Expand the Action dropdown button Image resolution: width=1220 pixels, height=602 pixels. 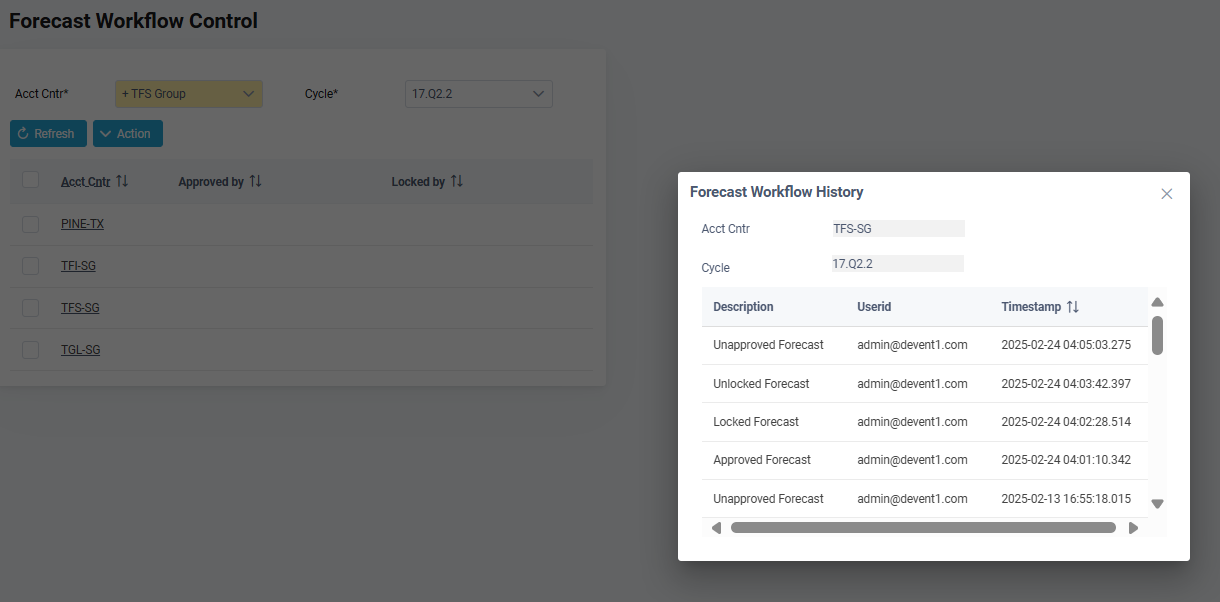pyautogui.click(x=128, y=134)
